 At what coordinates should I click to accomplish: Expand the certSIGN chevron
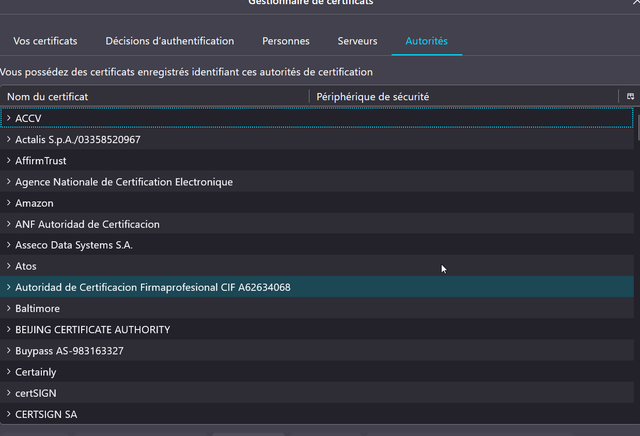click(9, 393)
